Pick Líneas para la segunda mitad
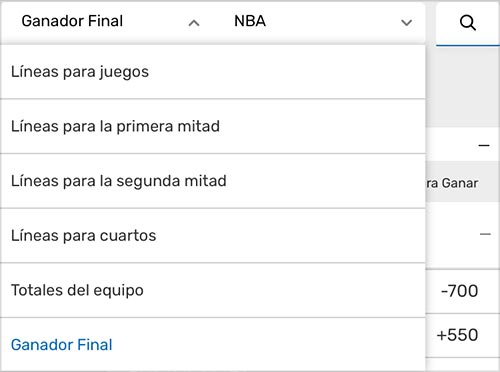The width and height of the screenshot is (500, 372). [213, 181]
